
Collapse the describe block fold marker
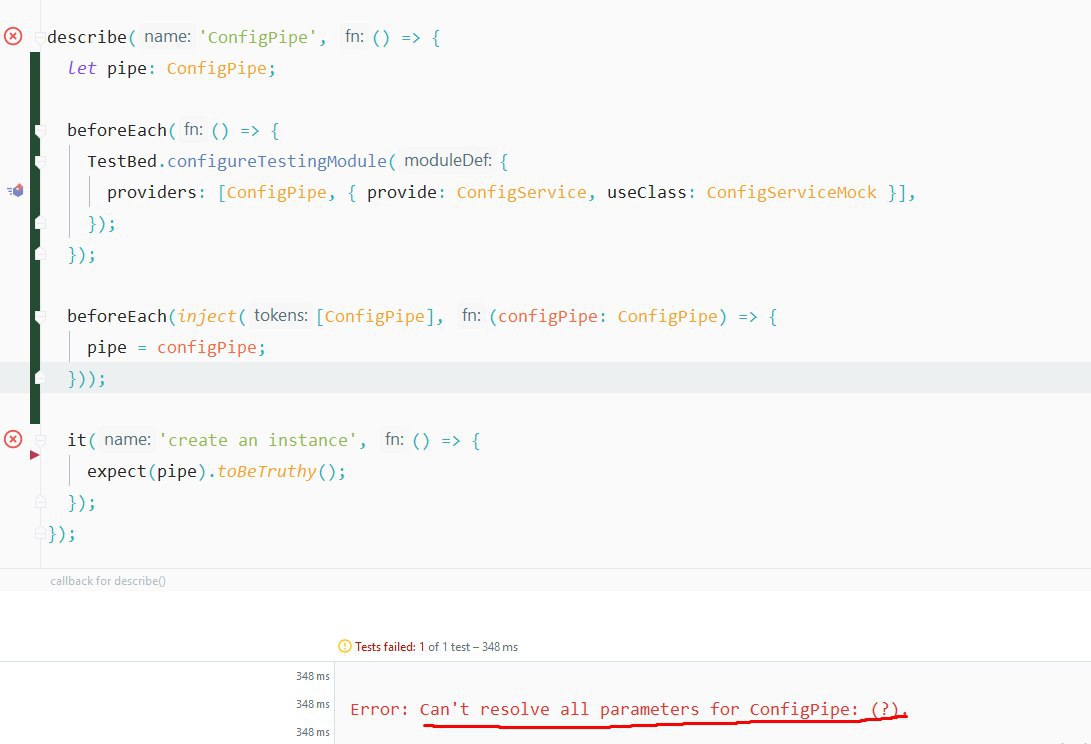point(40,38)
